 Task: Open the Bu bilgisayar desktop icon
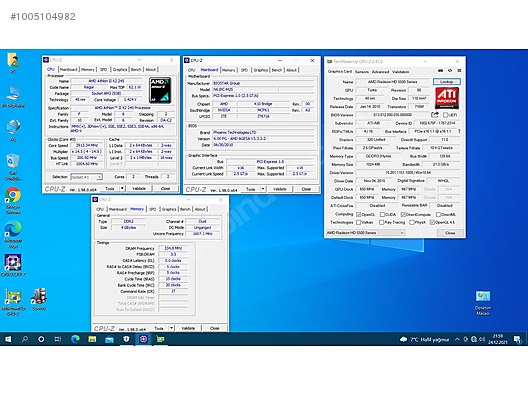(13, 97)
